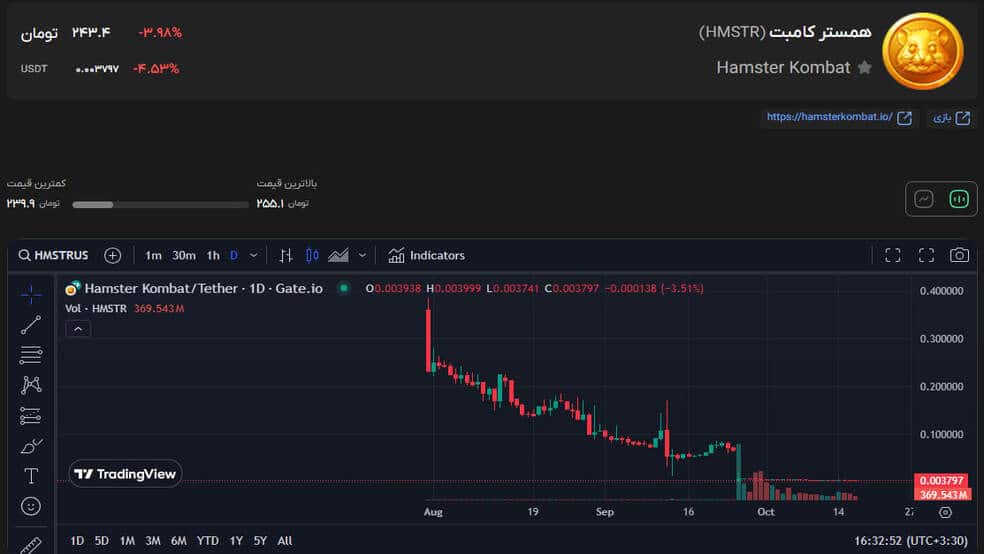Screen dimensions: 984x554
Task: Select the D daily interval
Action: click(233, 255)
